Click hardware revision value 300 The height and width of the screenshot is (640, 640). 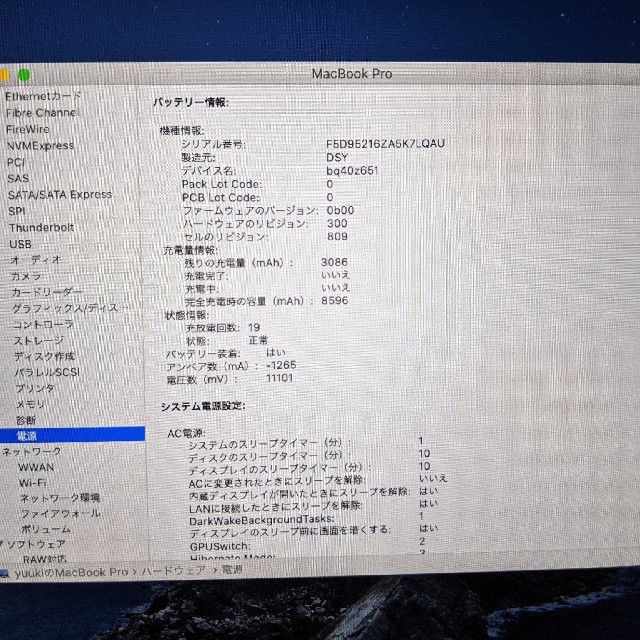337,223
